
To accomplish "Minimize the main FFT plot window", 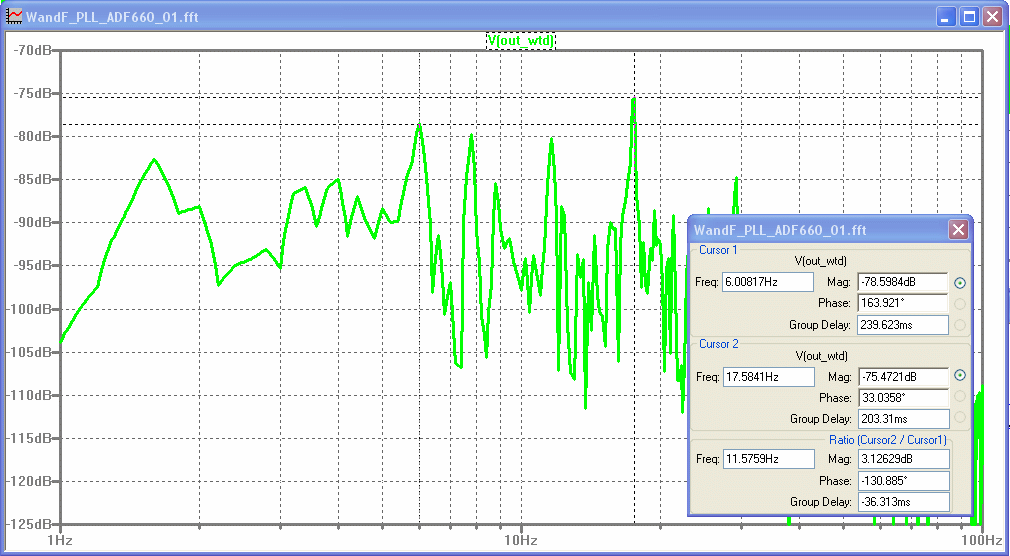I will (946, 17).
